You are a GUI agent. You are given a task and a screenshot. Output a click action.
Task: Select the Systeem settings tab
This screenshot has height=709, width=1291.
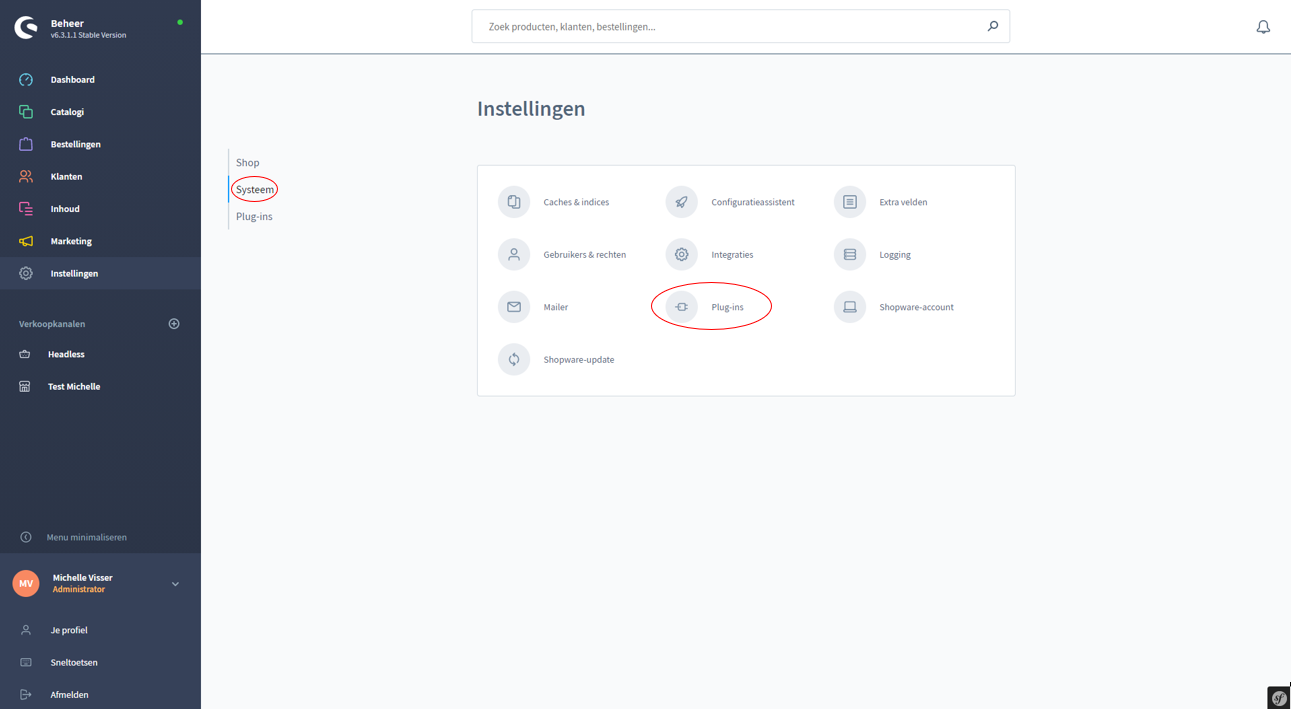tap(255, 189)
